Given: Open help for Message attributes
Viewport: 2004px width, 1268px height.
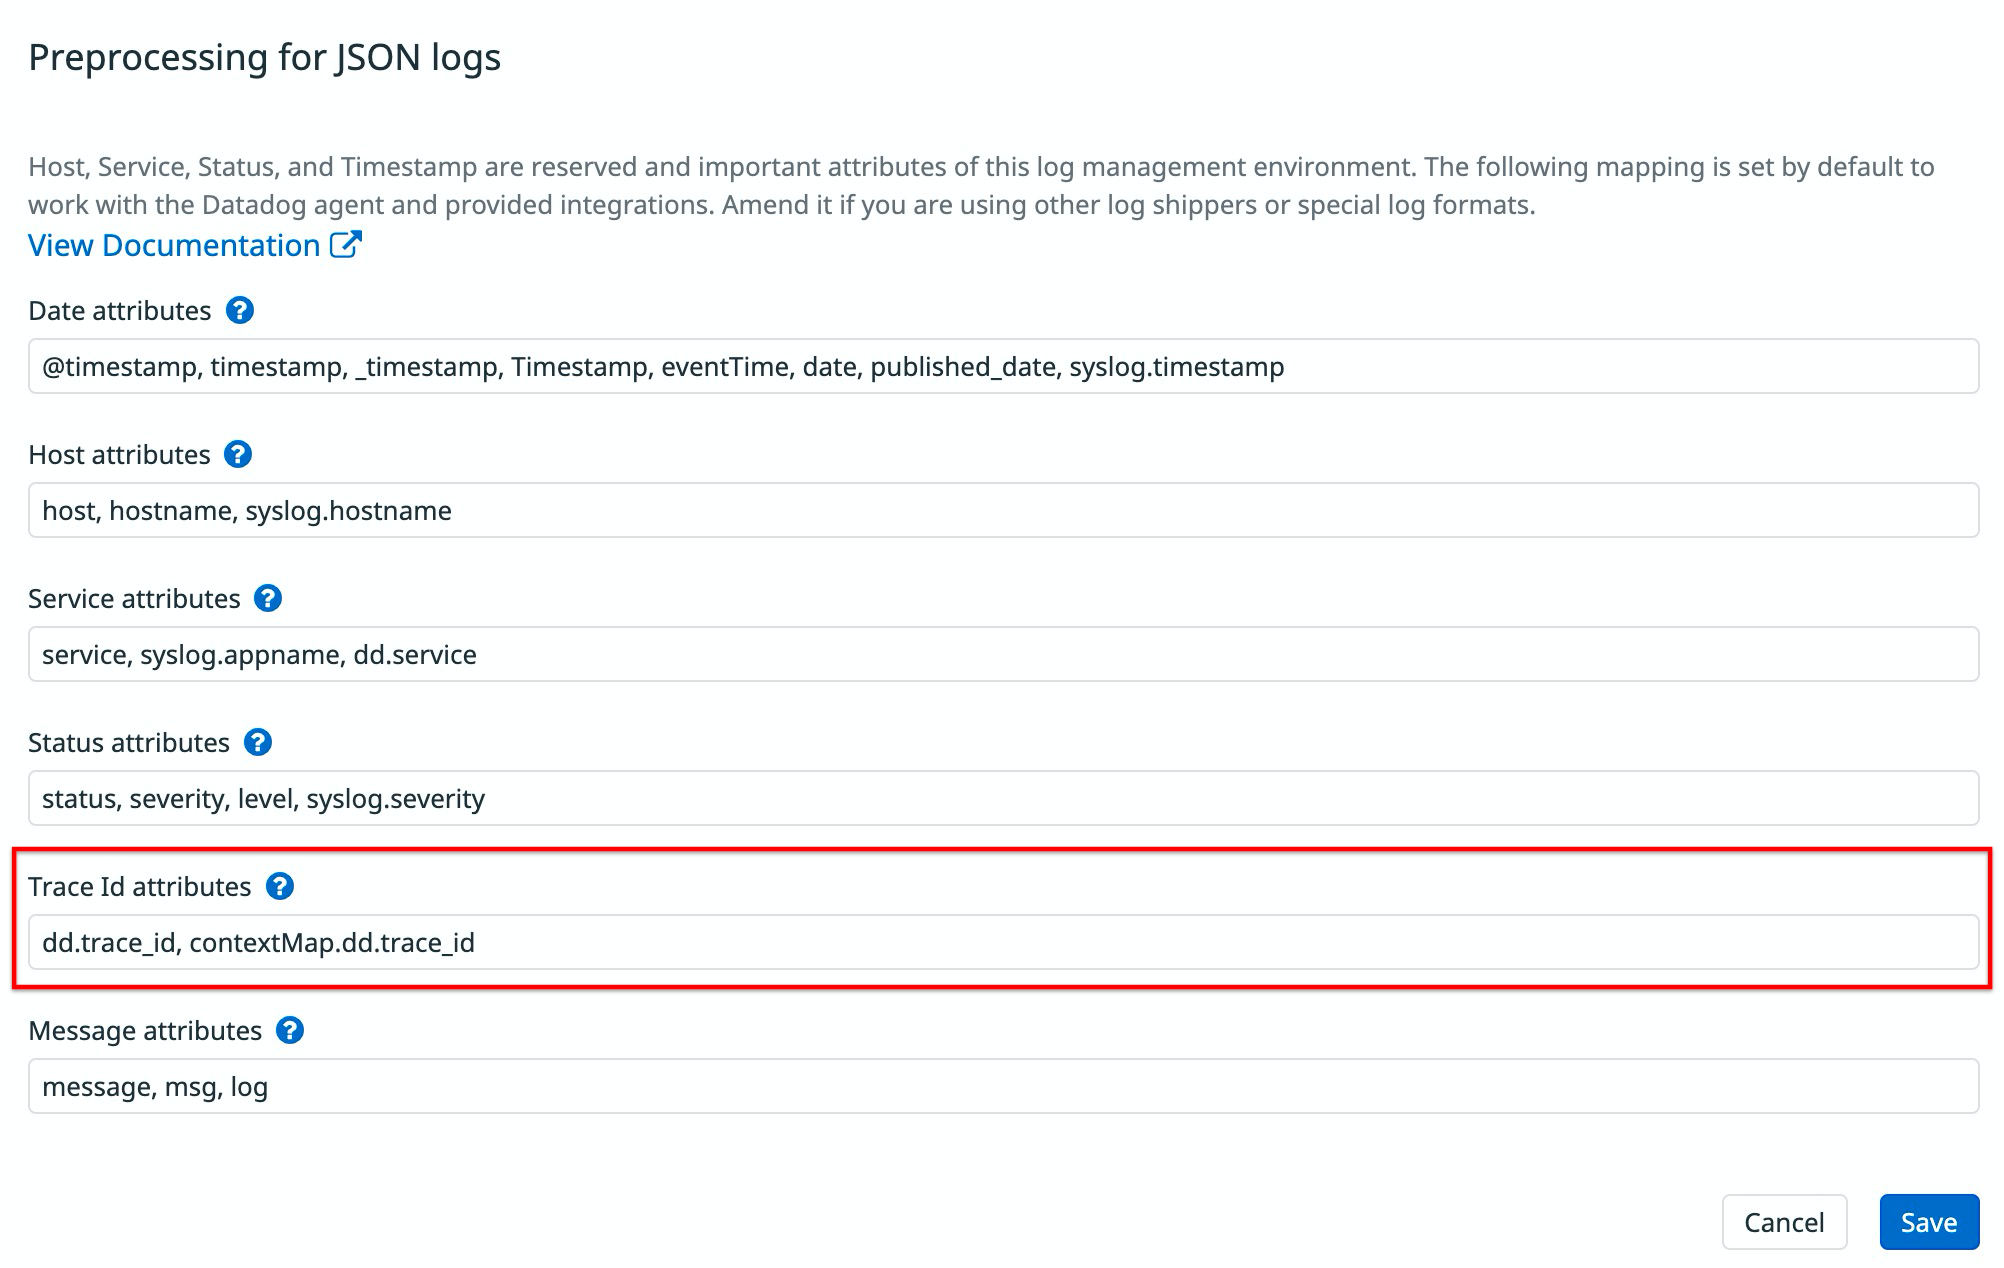Looking at the screenshot, I should tap(289, 1031).
